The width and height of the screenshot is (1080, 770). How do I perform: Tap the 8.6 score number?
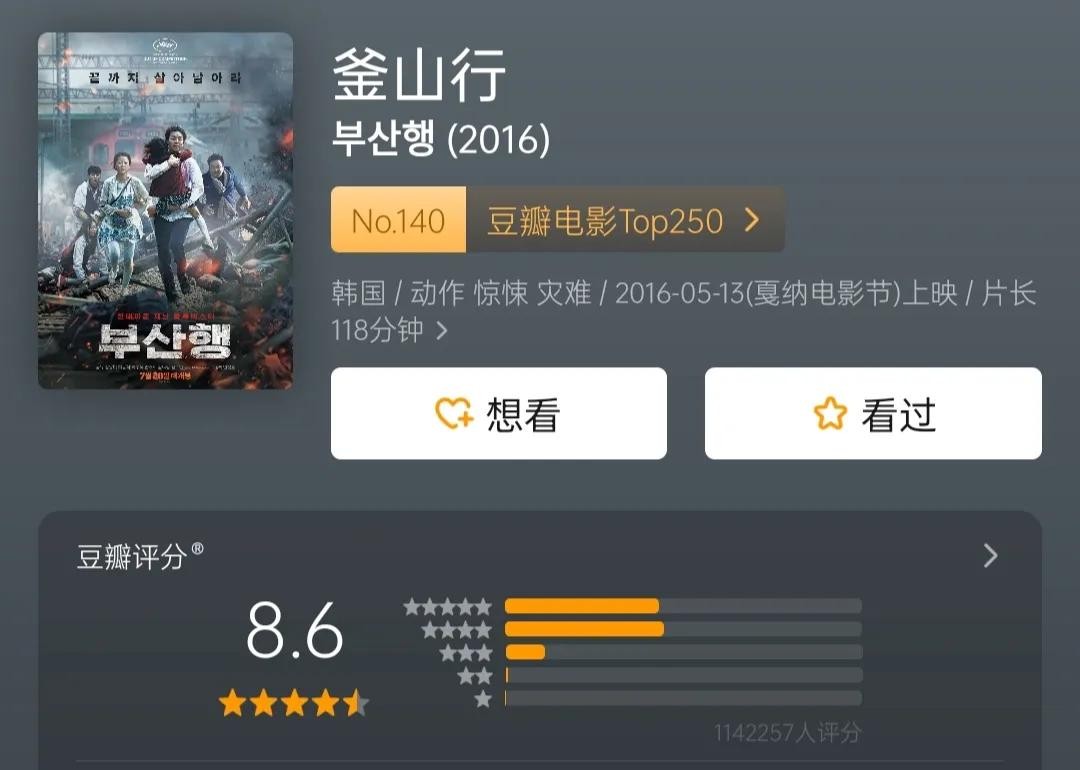[x=294, y=629]
